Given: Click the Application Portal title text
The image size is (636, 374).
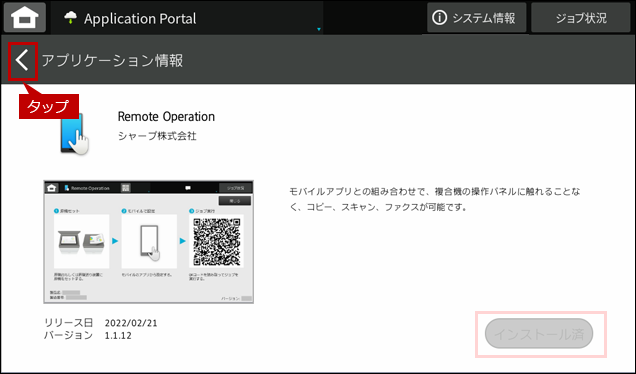Looking at the screenshot, I should (x=140, y=18).
